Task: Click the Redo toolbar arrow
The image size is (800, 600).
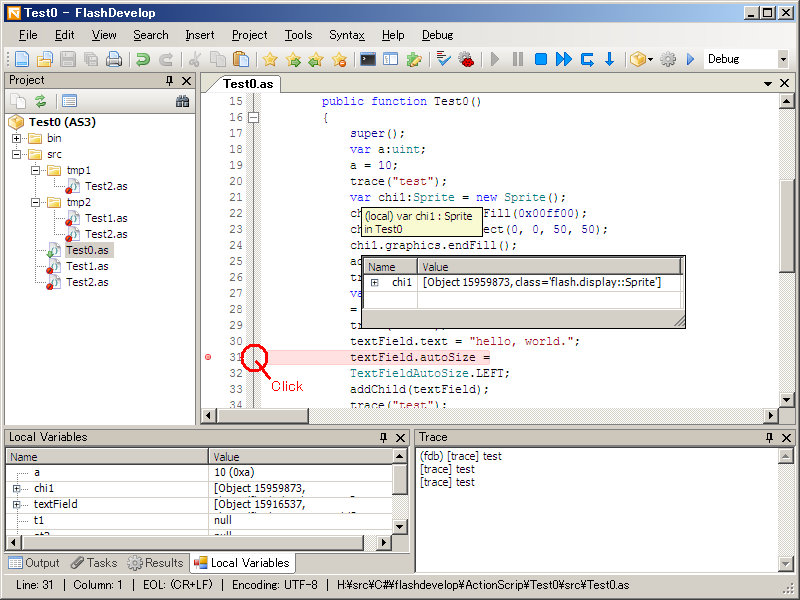Action: [166, 59]
